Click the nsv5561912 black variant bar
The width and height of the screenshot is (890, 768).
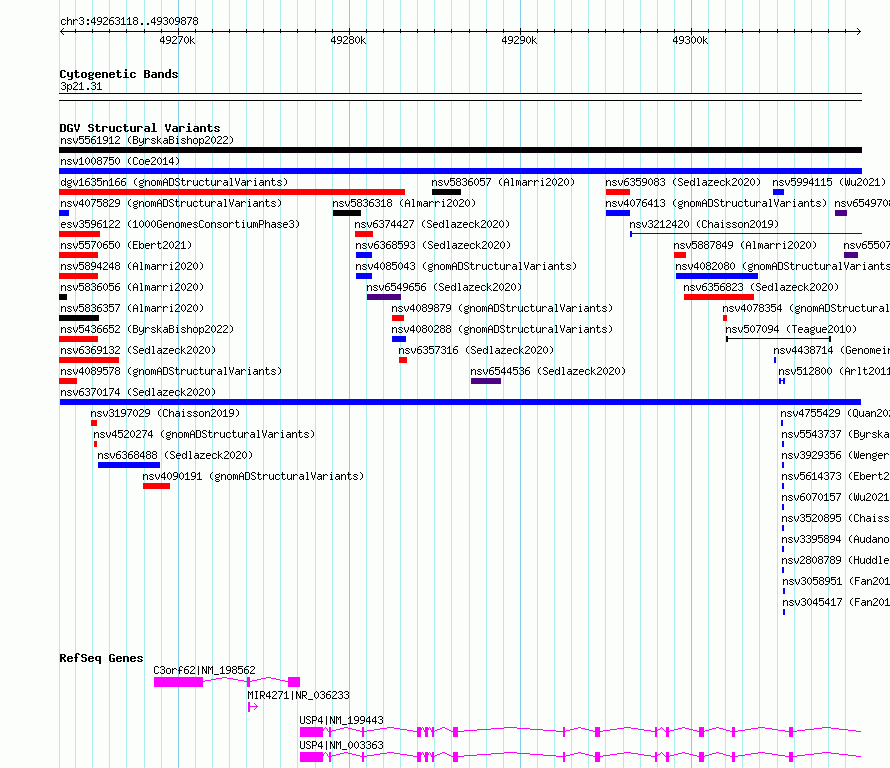[x=460, y=150]
